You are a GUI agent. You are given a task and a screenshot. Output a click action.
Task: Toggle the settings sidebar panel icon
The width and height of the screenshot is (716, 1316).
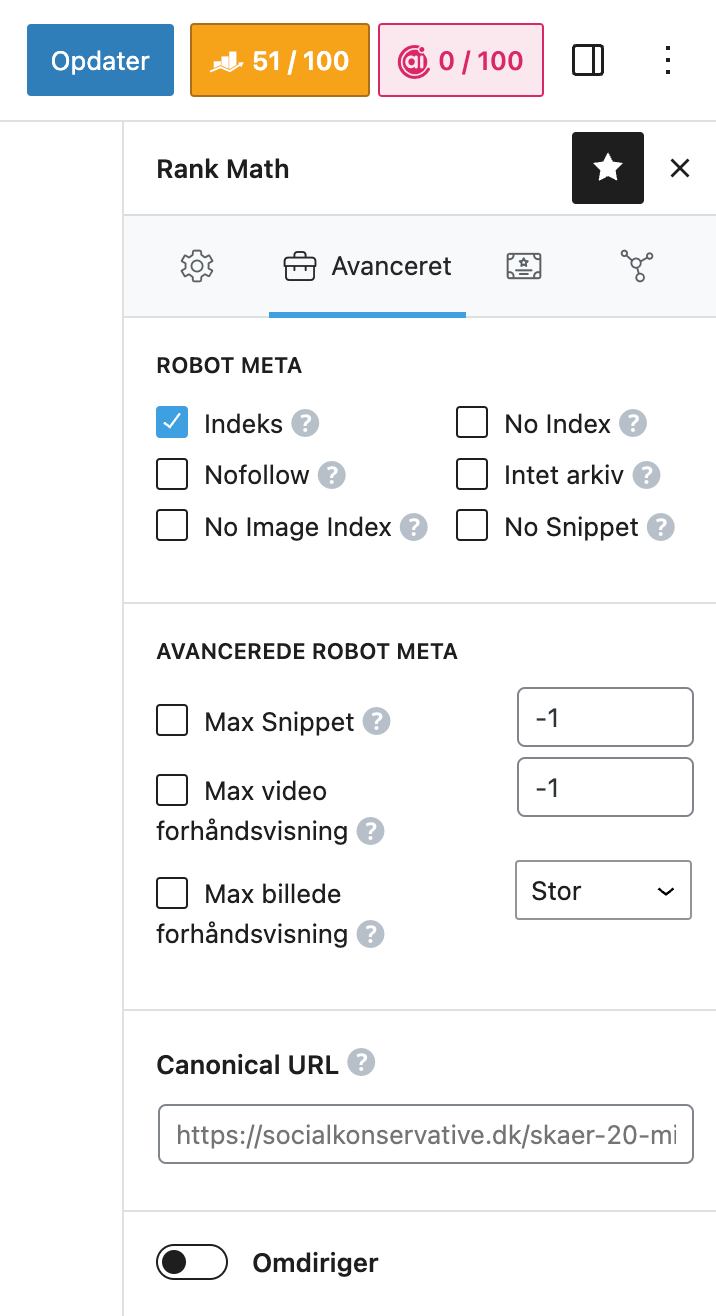(588, 61)
